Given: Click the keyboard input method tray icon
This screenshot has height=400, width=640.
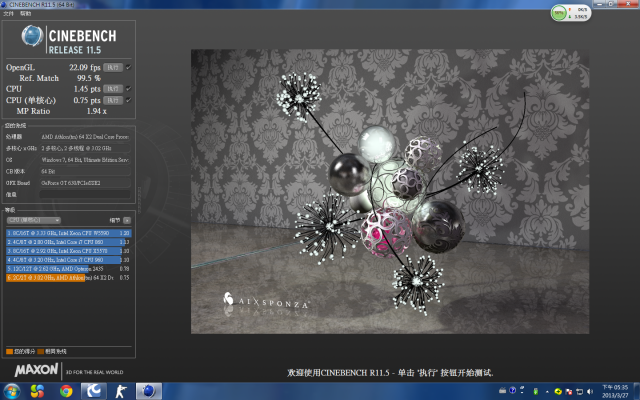Looking at the screenshot, I should tap(502, 391).
